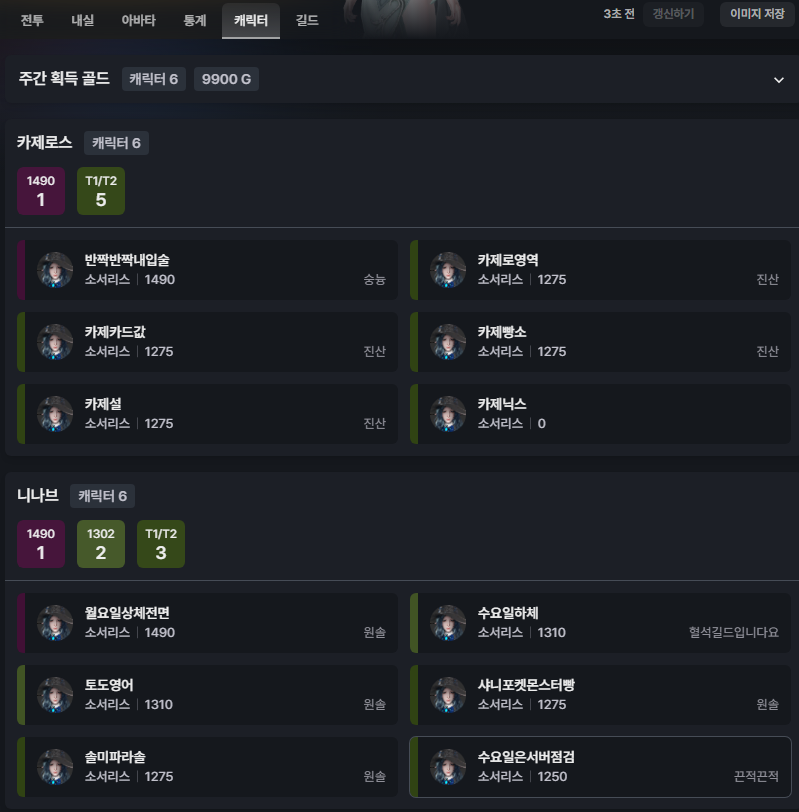Screen dimensions: 799x812
Task: Select the green 1302 badge under 니나브
Action: click(x=101, y=544)
